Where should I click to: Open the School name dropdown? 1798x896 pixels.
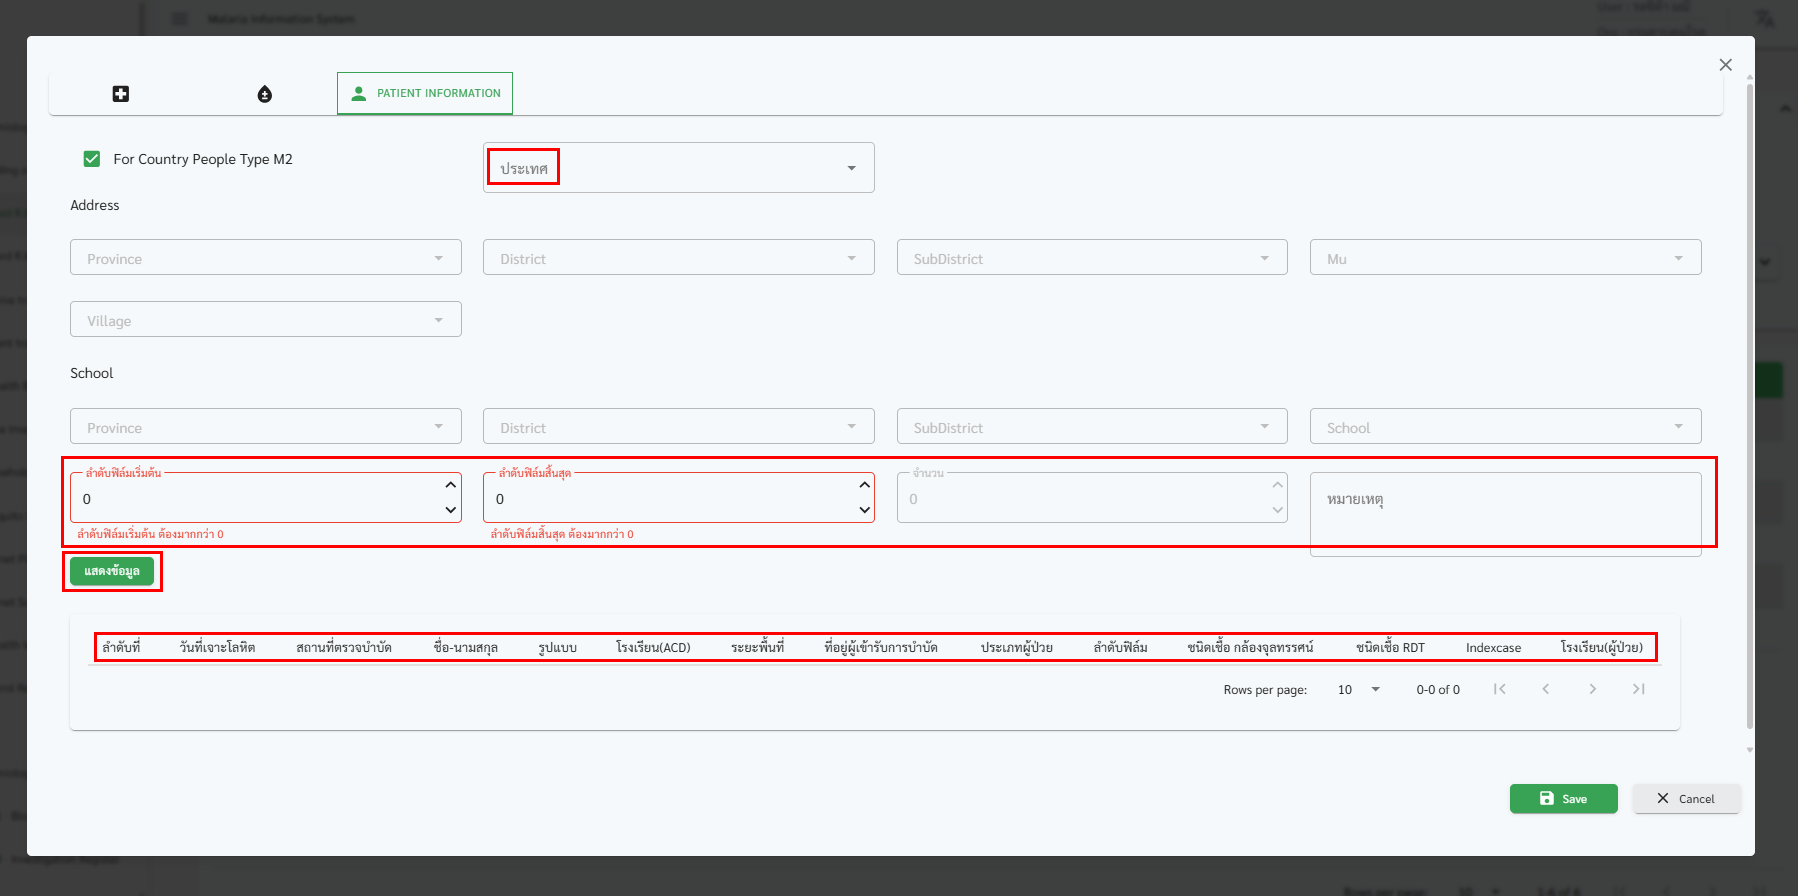coord(1504,427)
